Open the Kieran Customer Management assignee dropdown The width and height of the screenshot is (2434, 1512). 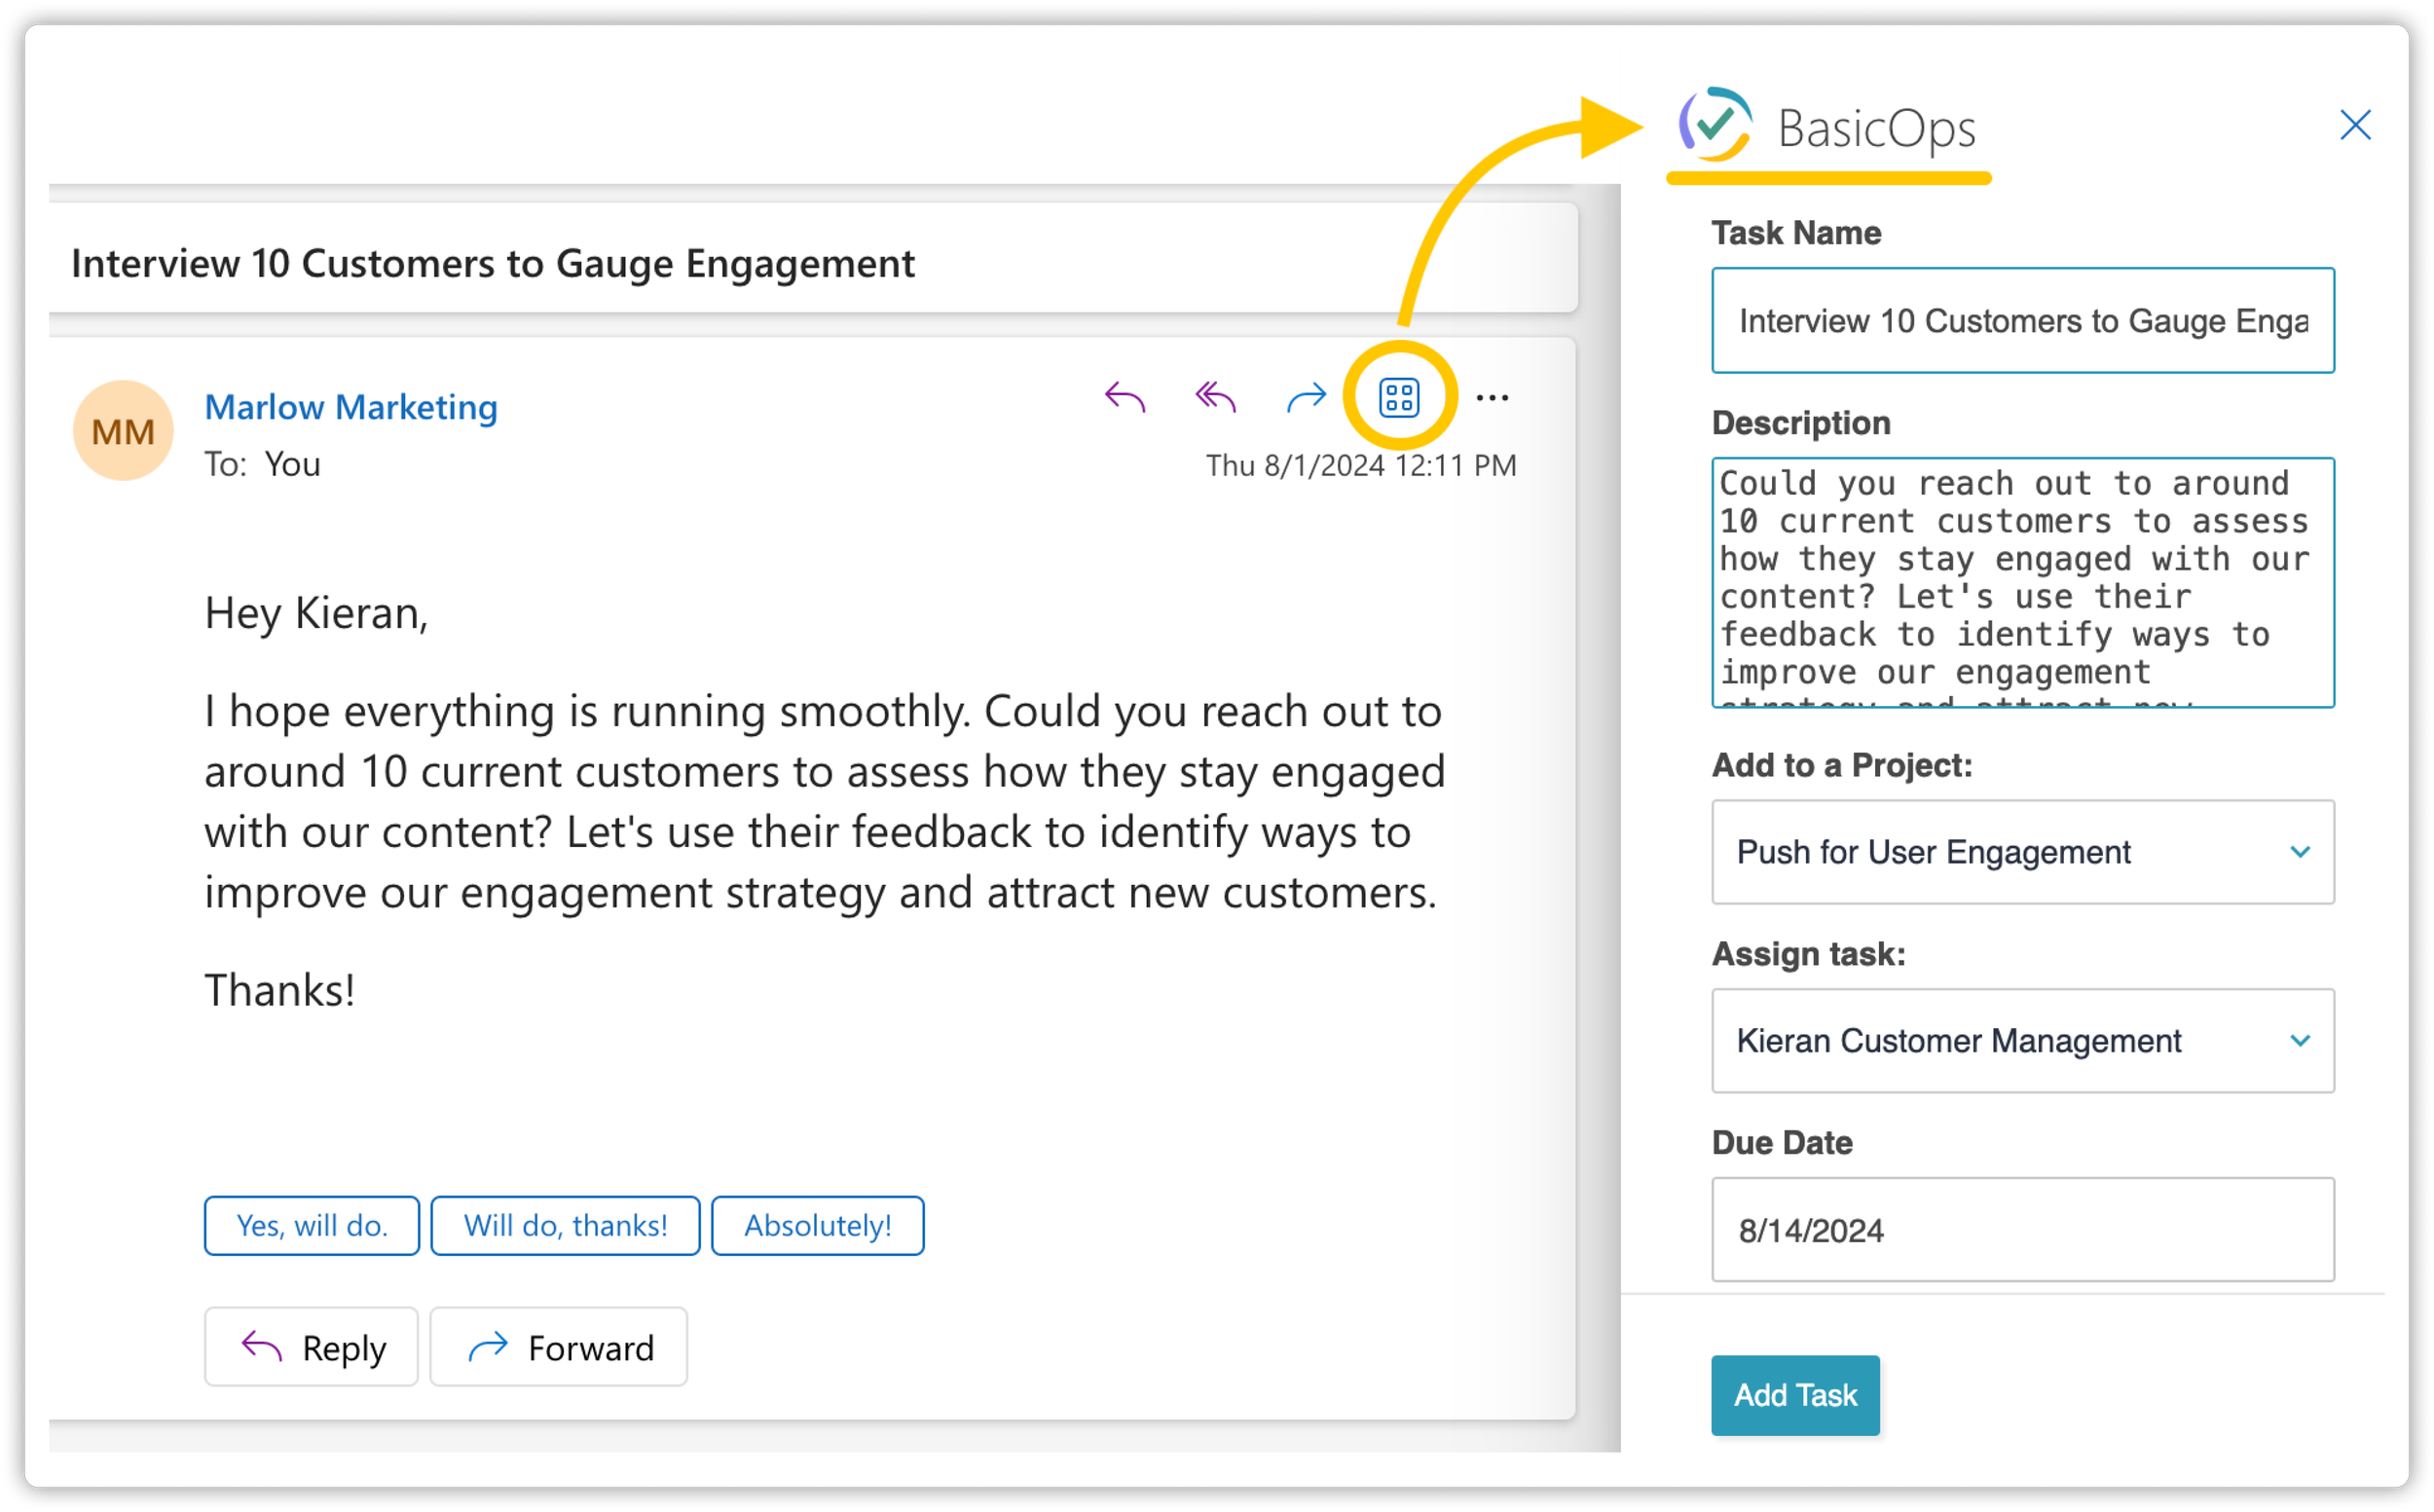click(x=2021, y=1040)
